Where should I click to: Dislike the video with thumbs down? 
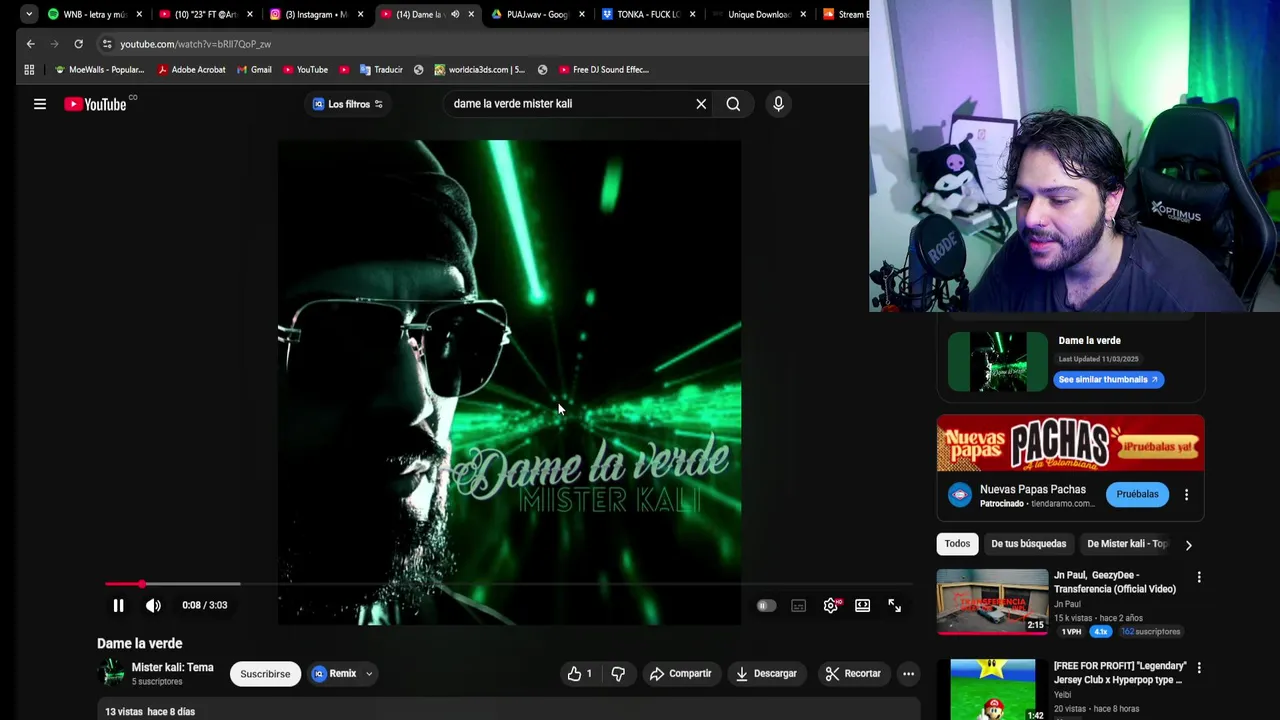click(618, 674)
